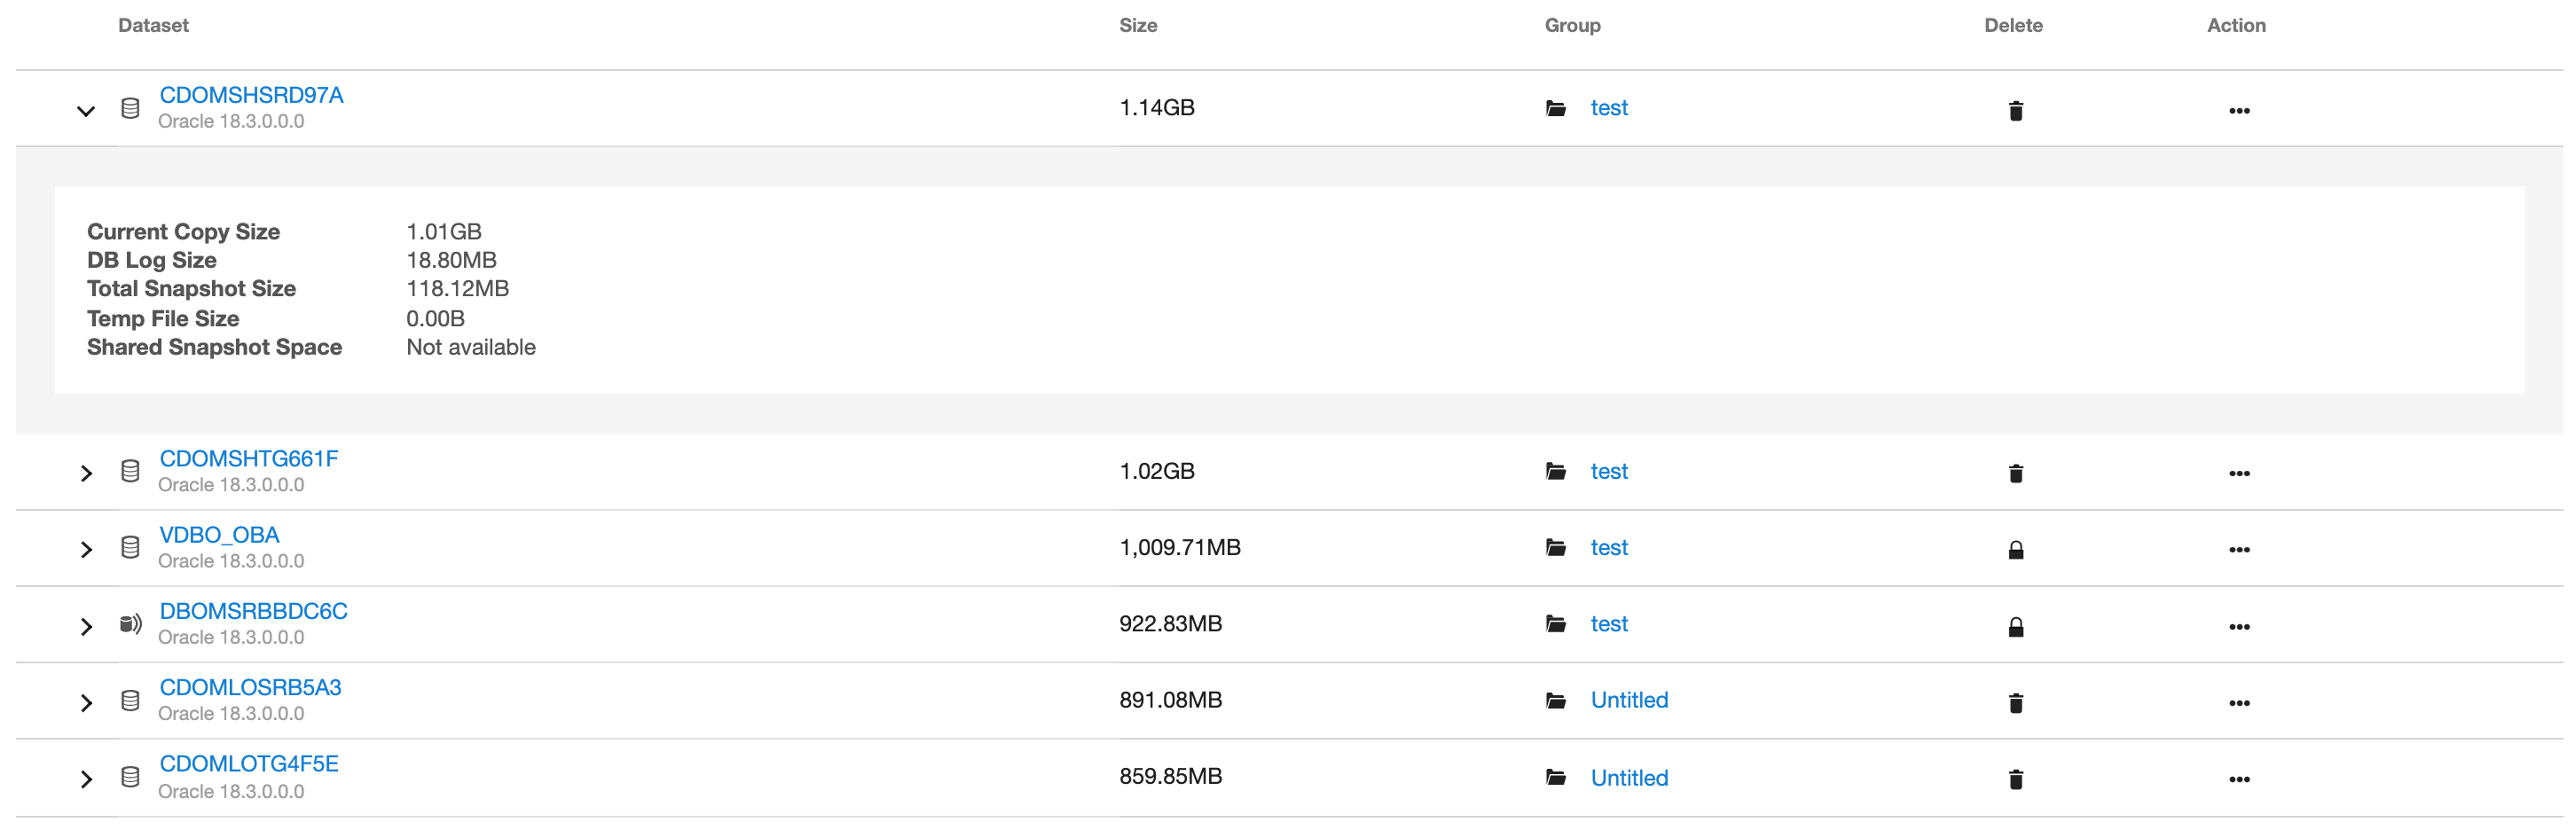Click the trash icon for CDOMLOTG4F5E
Image resolution: width=2576 pixels, height=830 pixels.
pyautogui.click(x=2015, y=779)
